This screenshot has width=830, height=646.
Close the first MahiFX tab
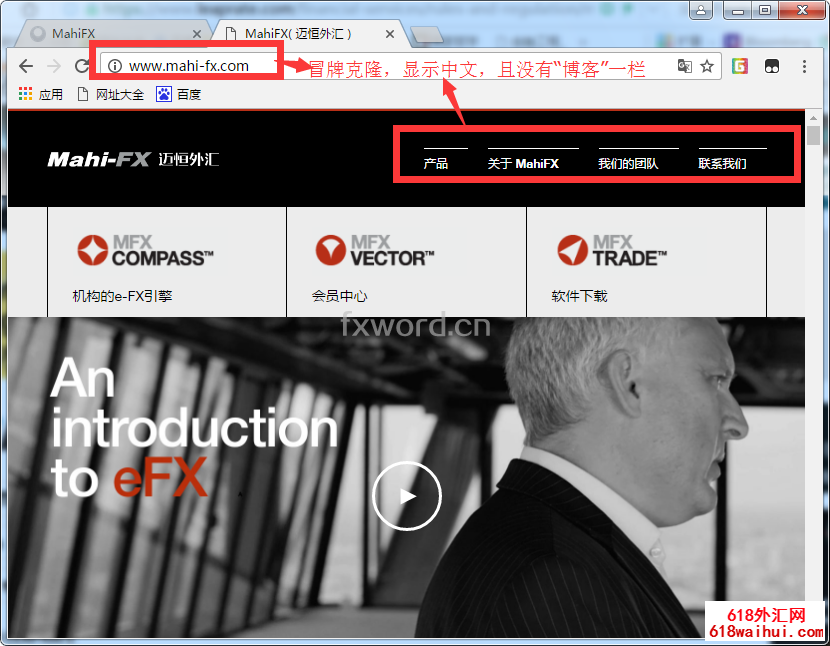[197, 34]
